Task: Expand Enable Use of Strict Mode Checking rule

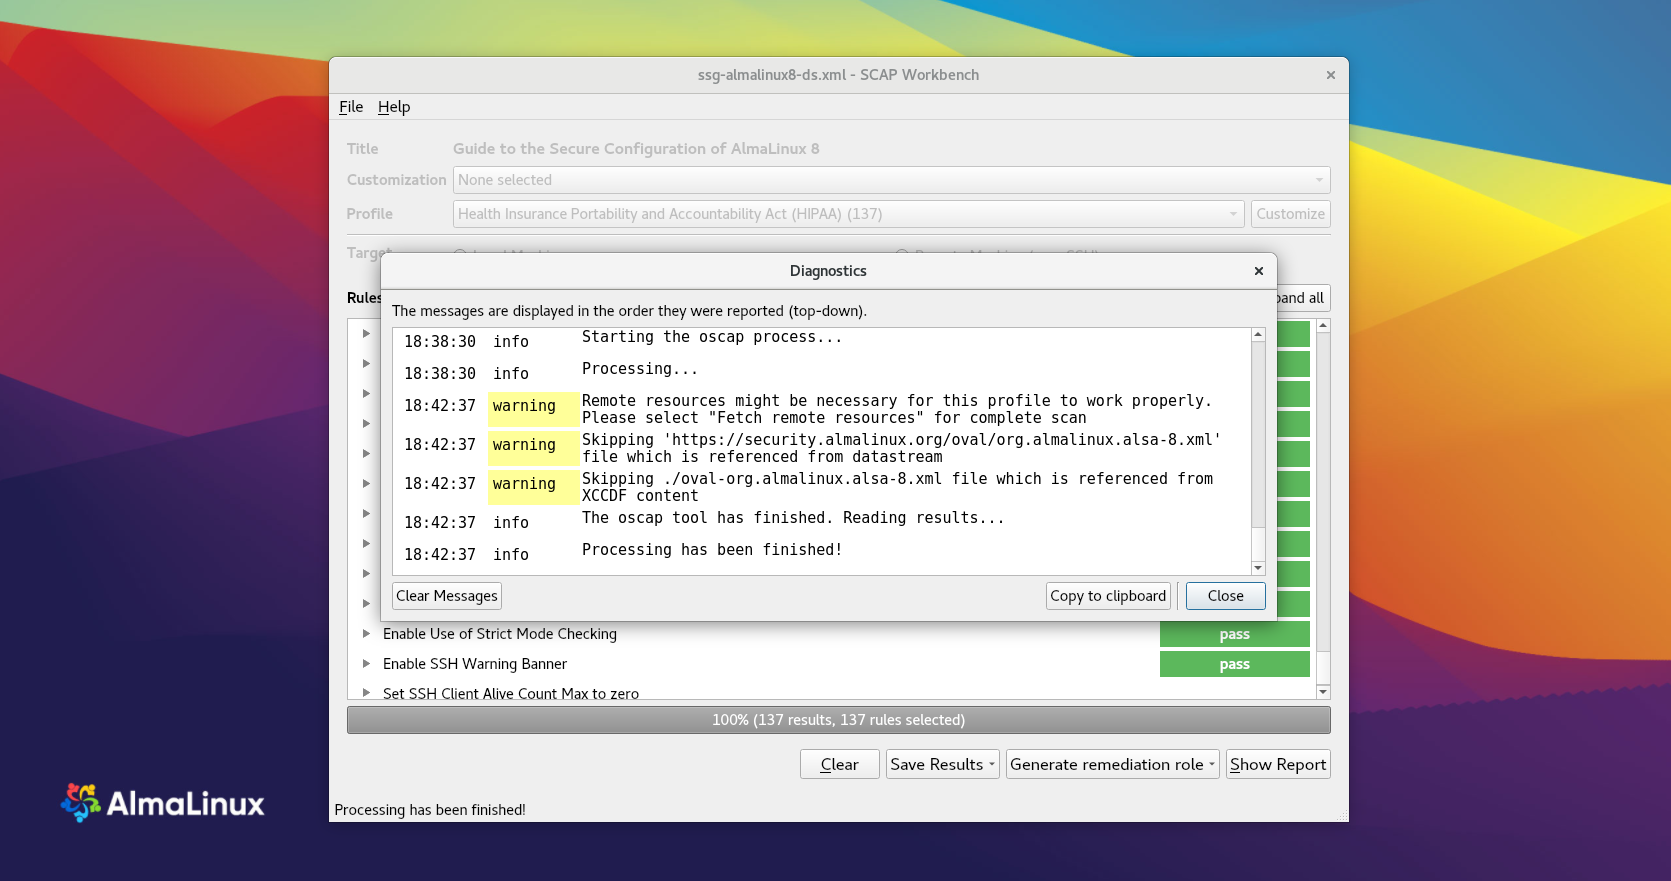Action: click(x=366, y=634)
